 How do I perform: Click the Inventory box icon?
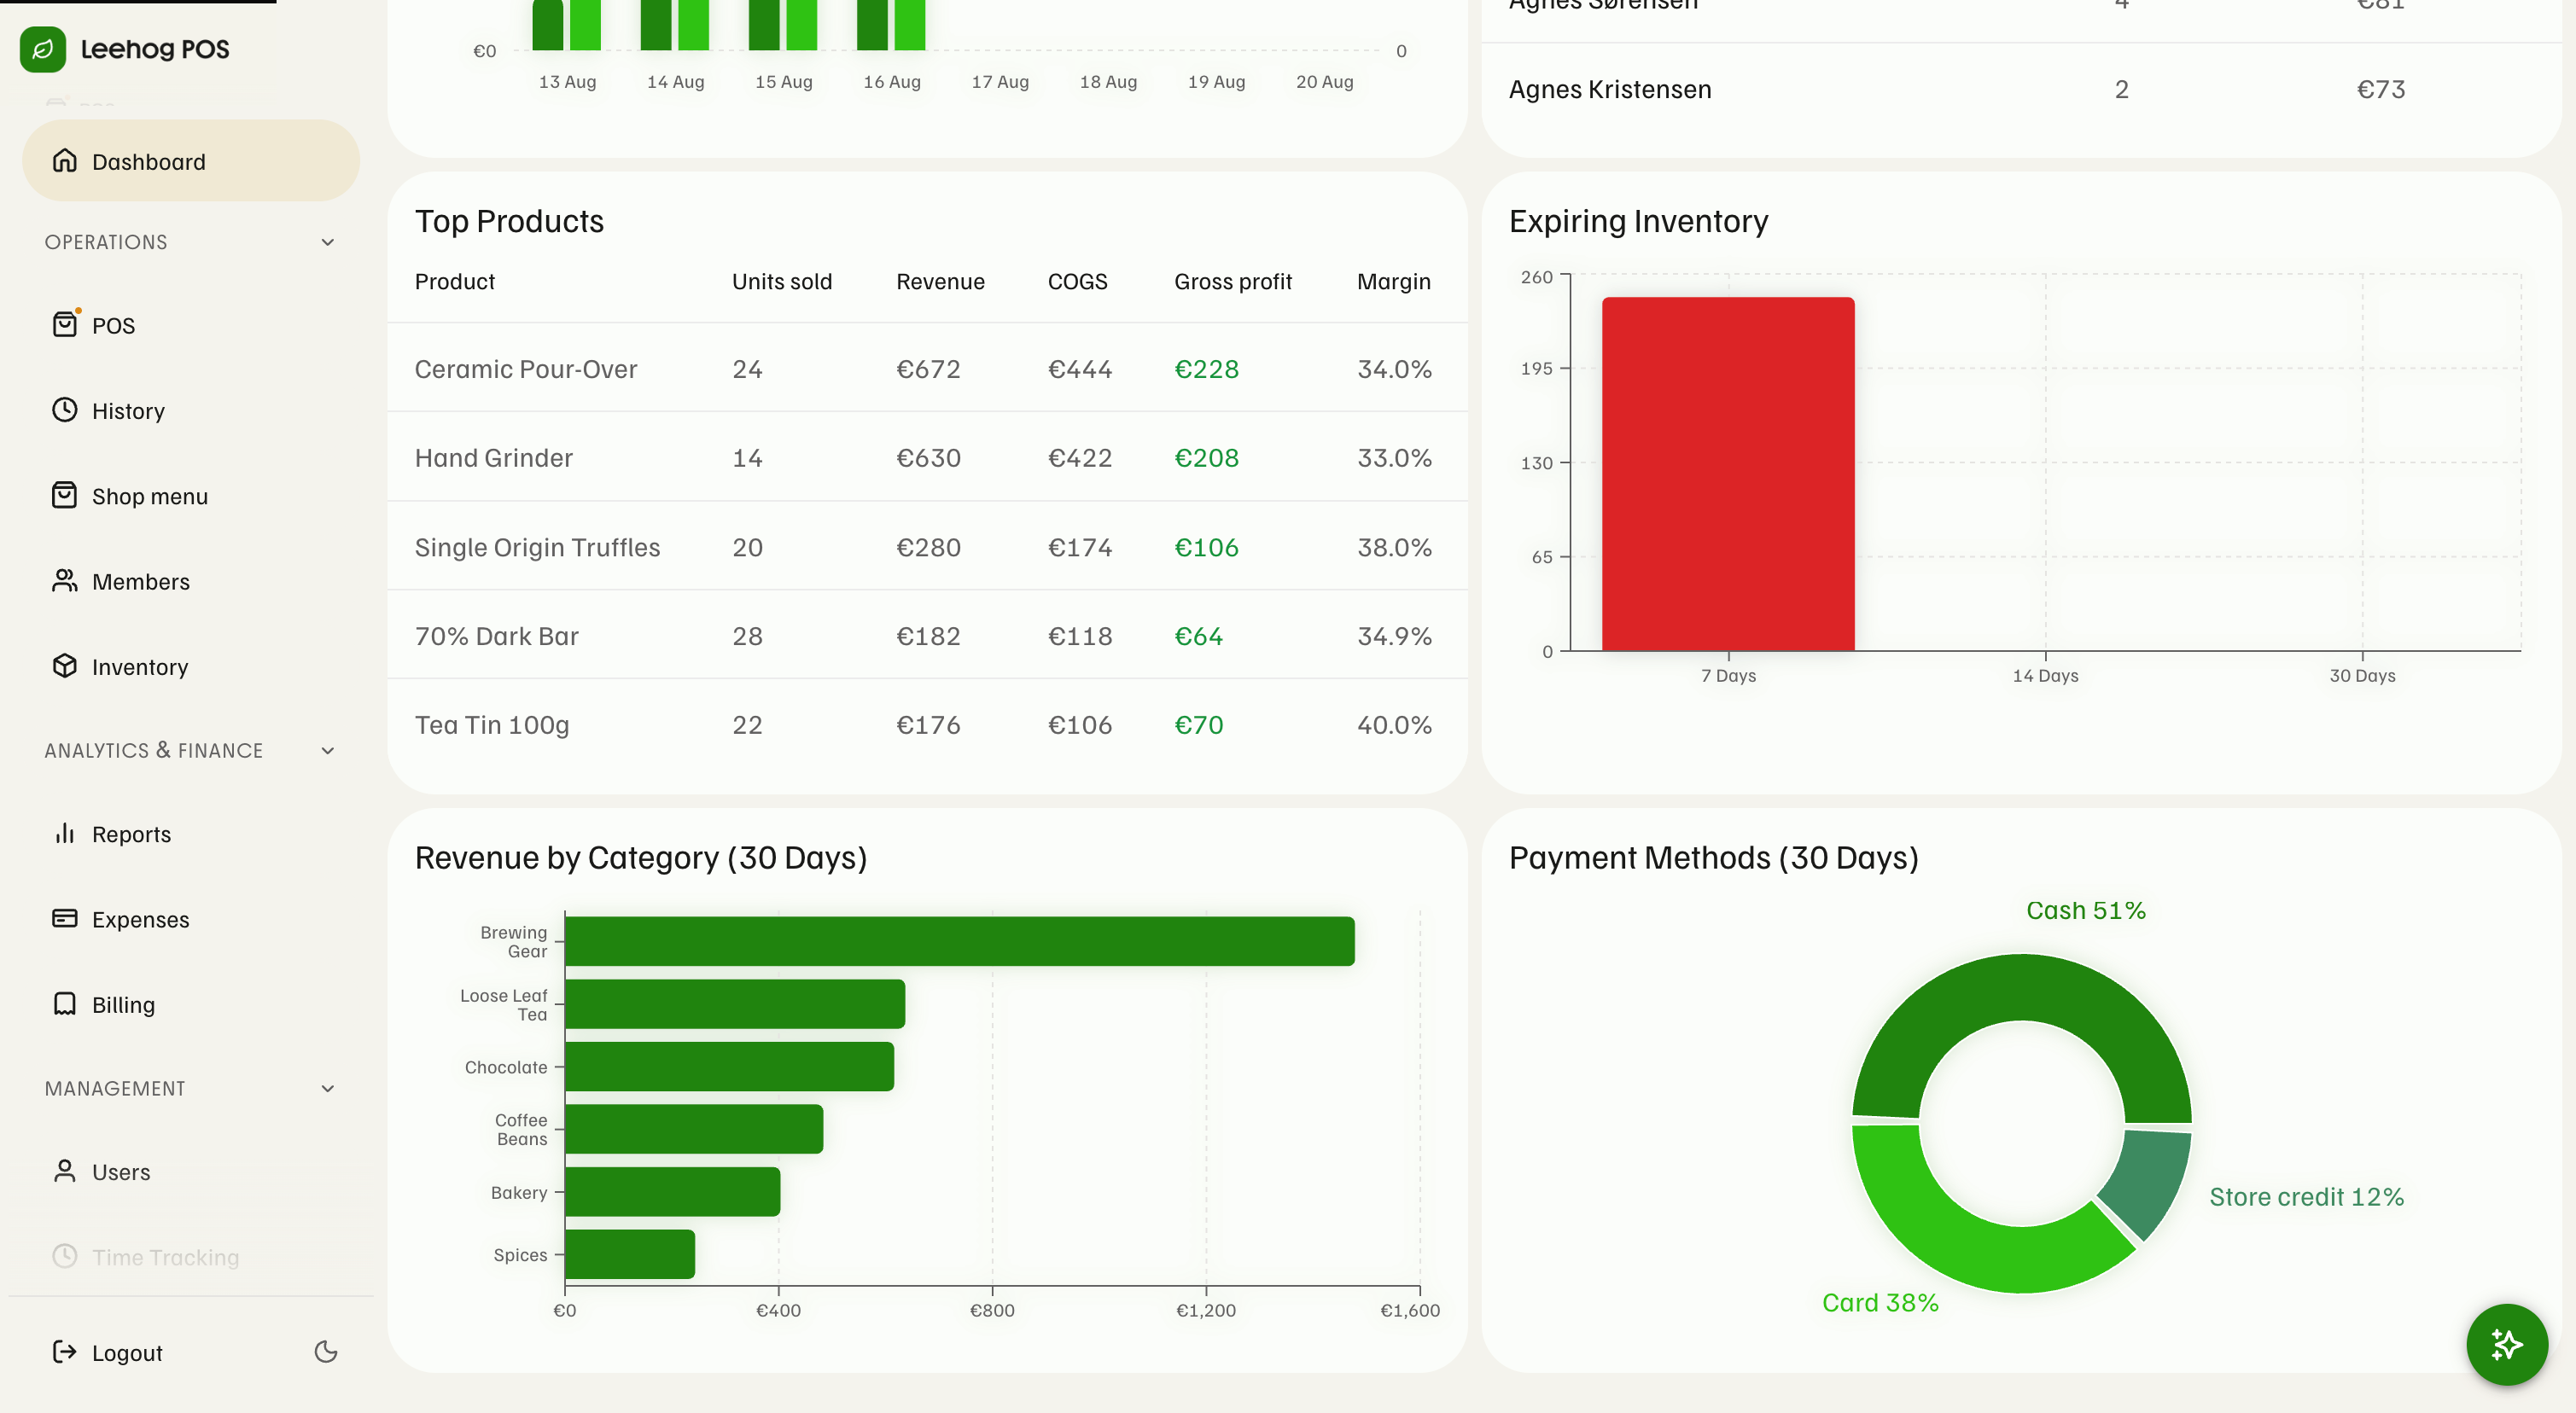tap(65, 665)
